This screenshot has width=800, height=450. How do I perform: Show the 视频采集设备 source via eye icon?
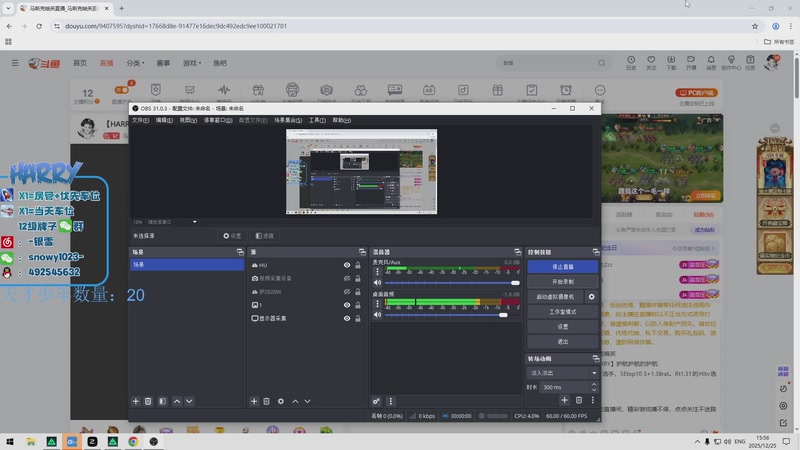[x=347, y=278]
